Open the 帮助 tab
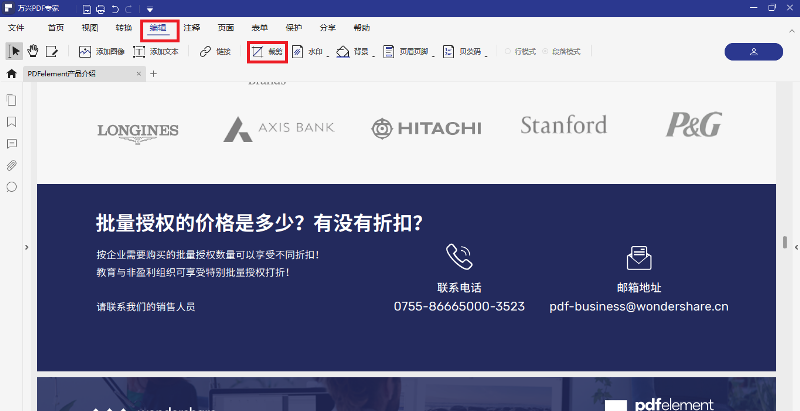 [362, 28]
